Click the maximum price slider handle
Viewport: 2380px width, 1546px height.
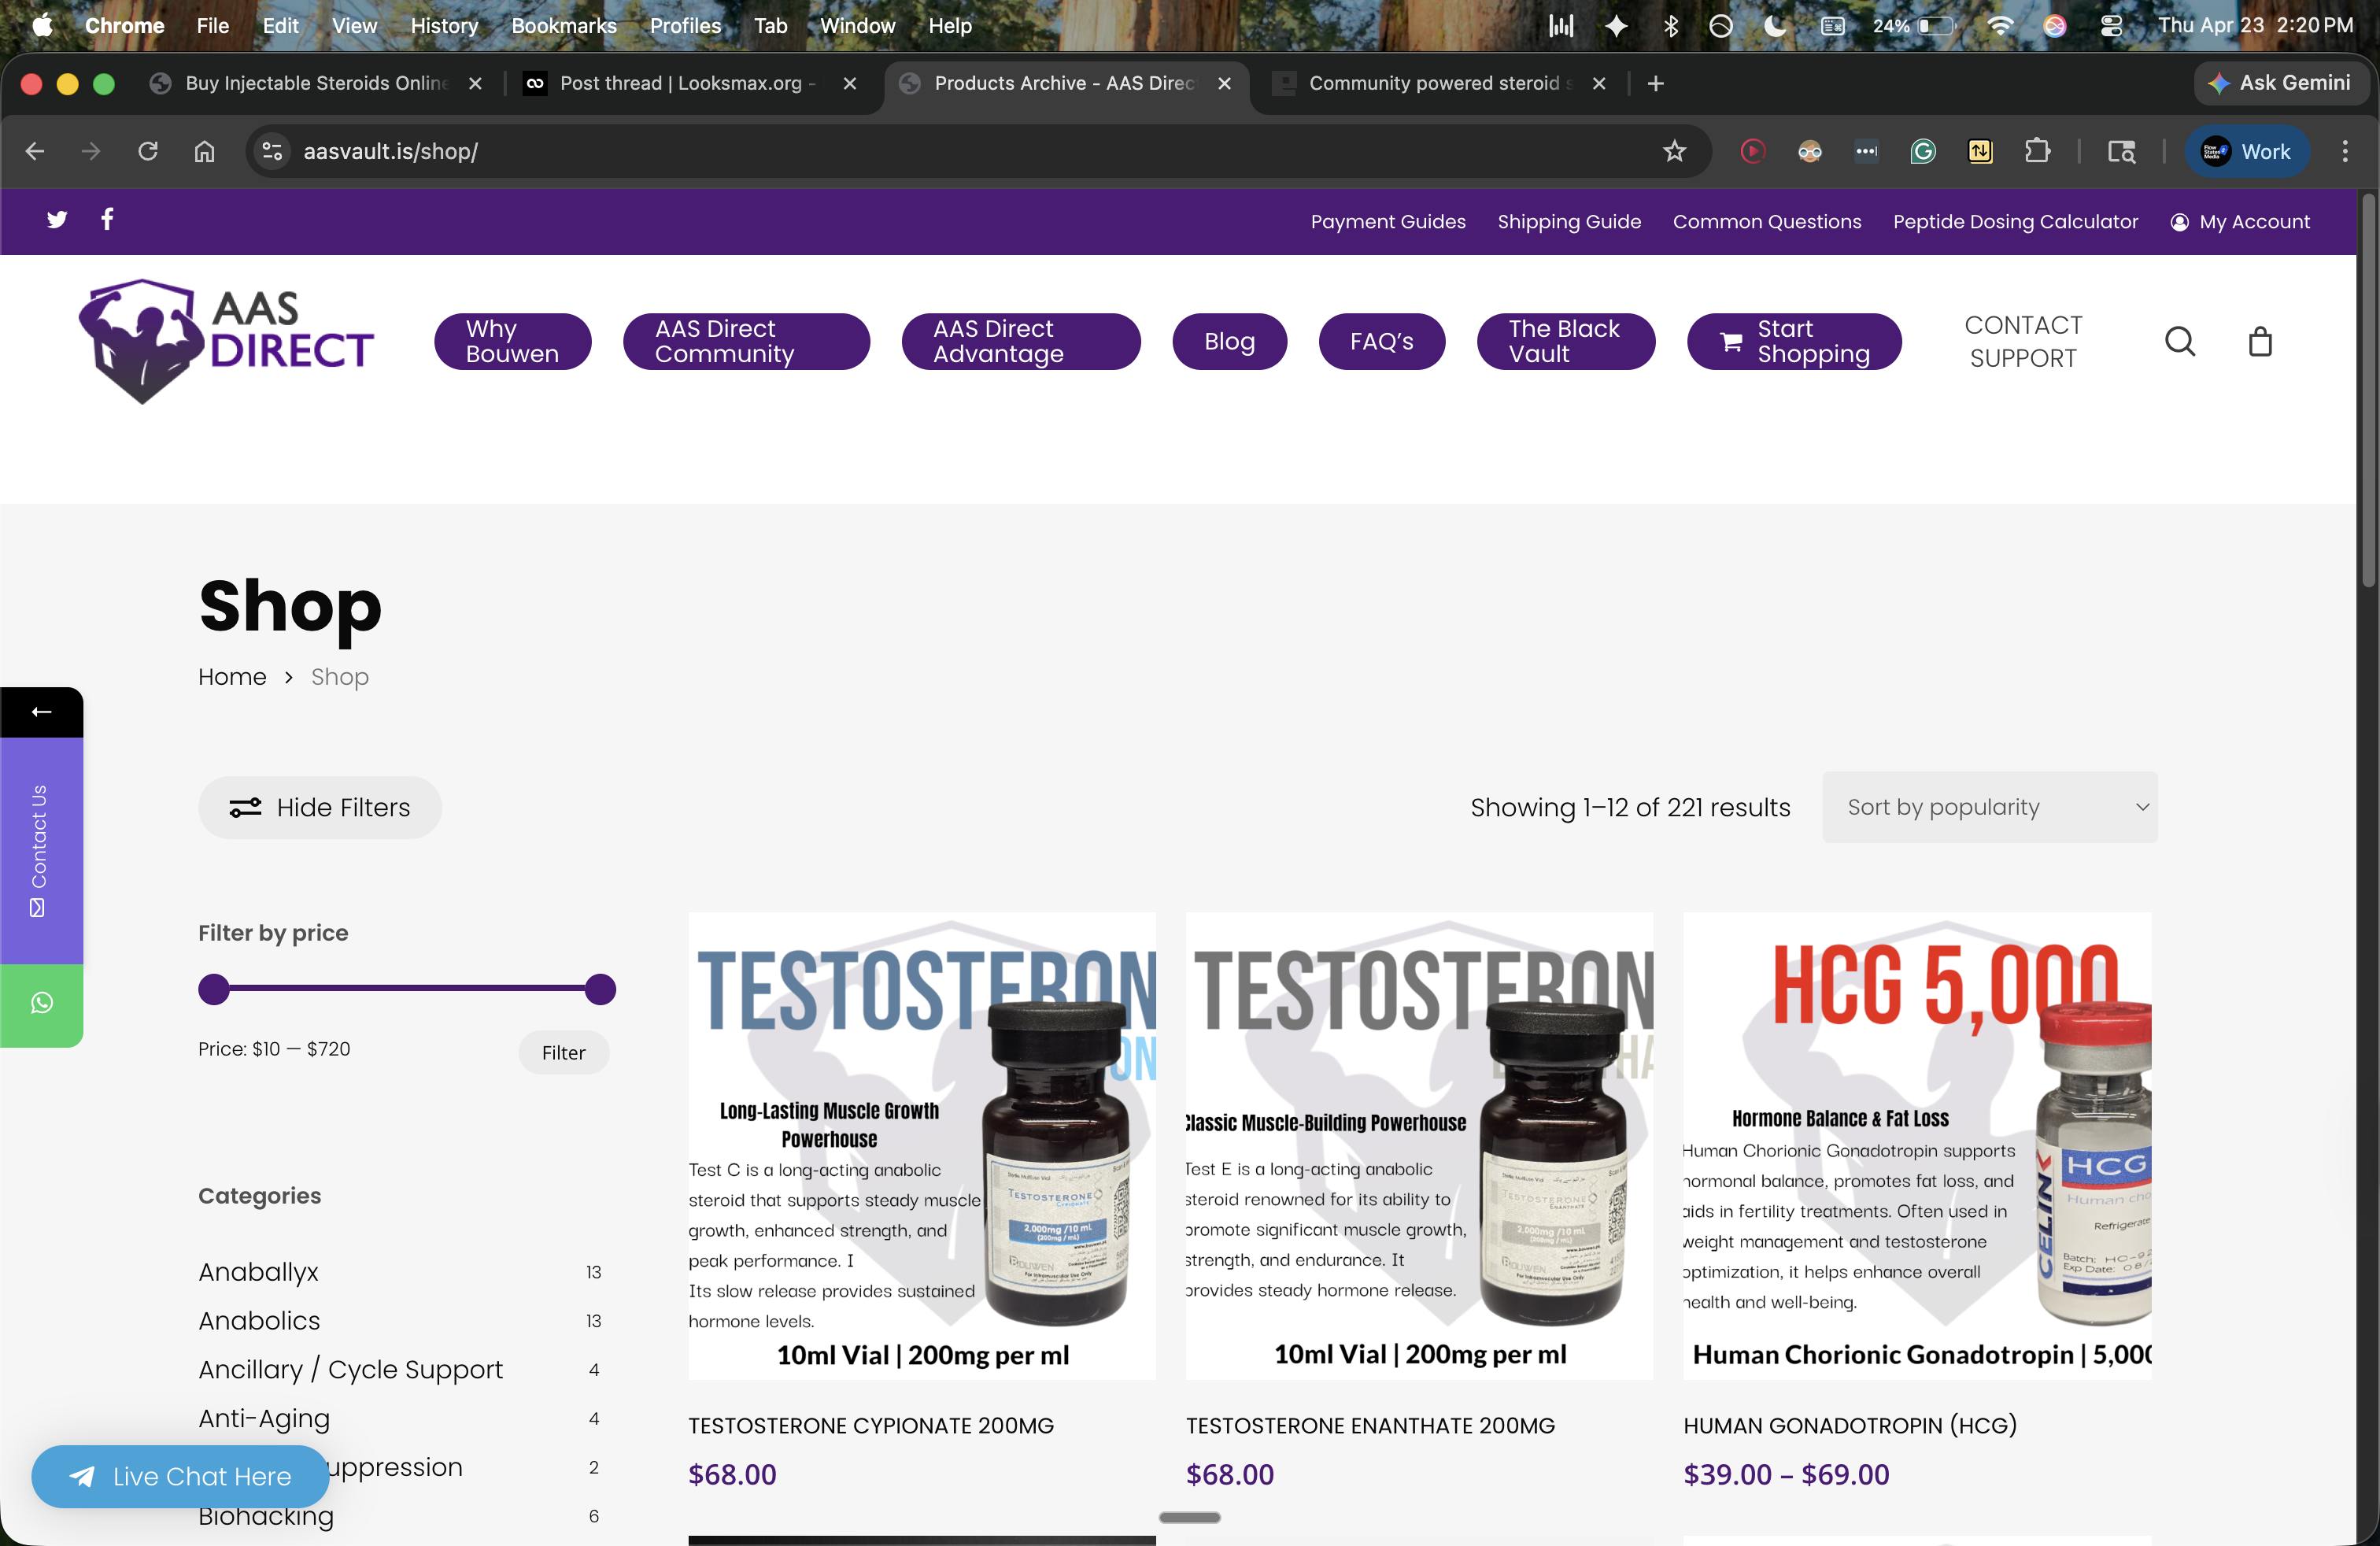point(600,989)
